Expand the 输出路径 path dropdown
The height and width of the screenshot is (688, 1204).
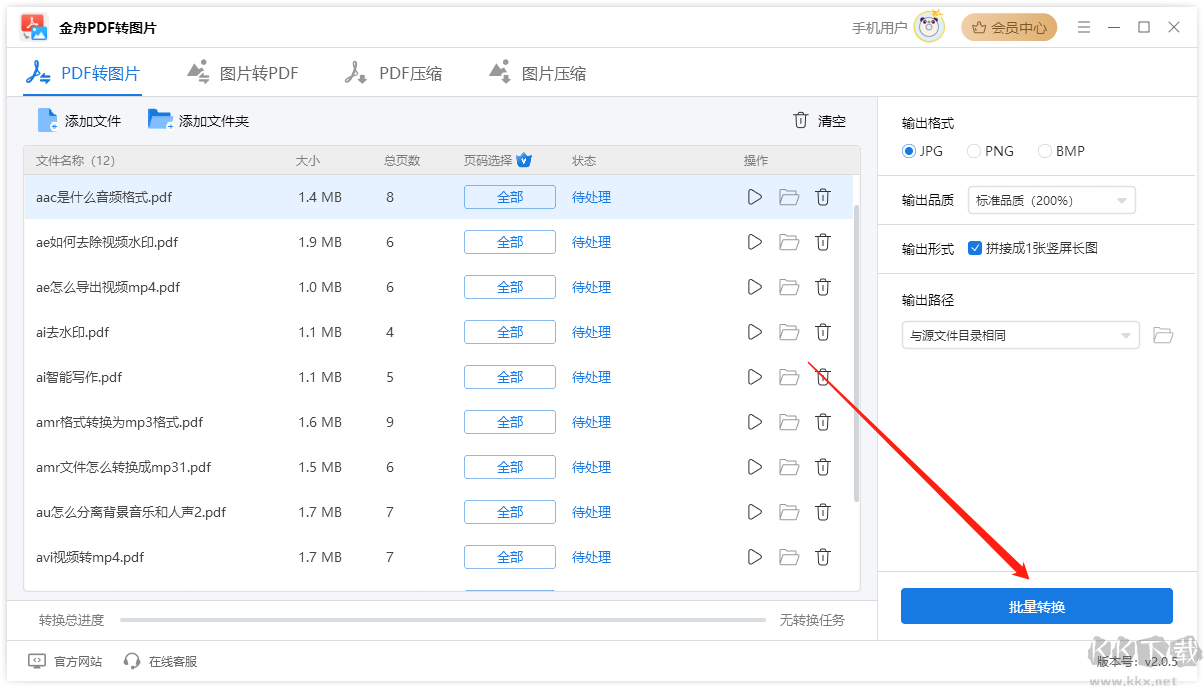1020,335
